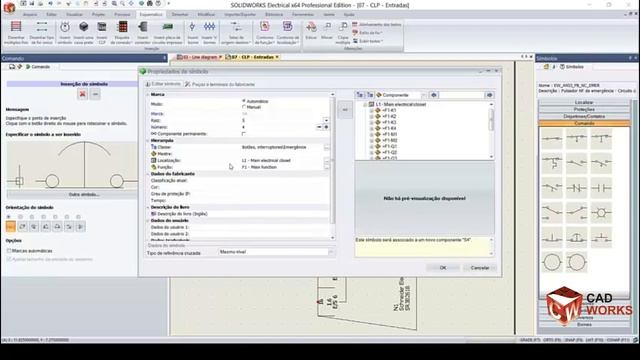Switch to Esquemático ribbon tab

[151, 14]
